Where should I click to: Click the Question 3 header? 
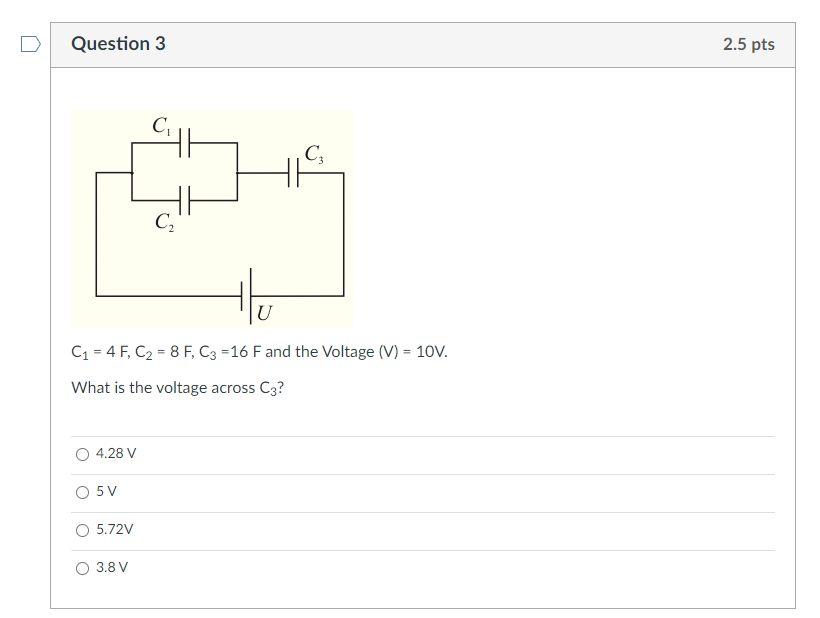(120, 43)
